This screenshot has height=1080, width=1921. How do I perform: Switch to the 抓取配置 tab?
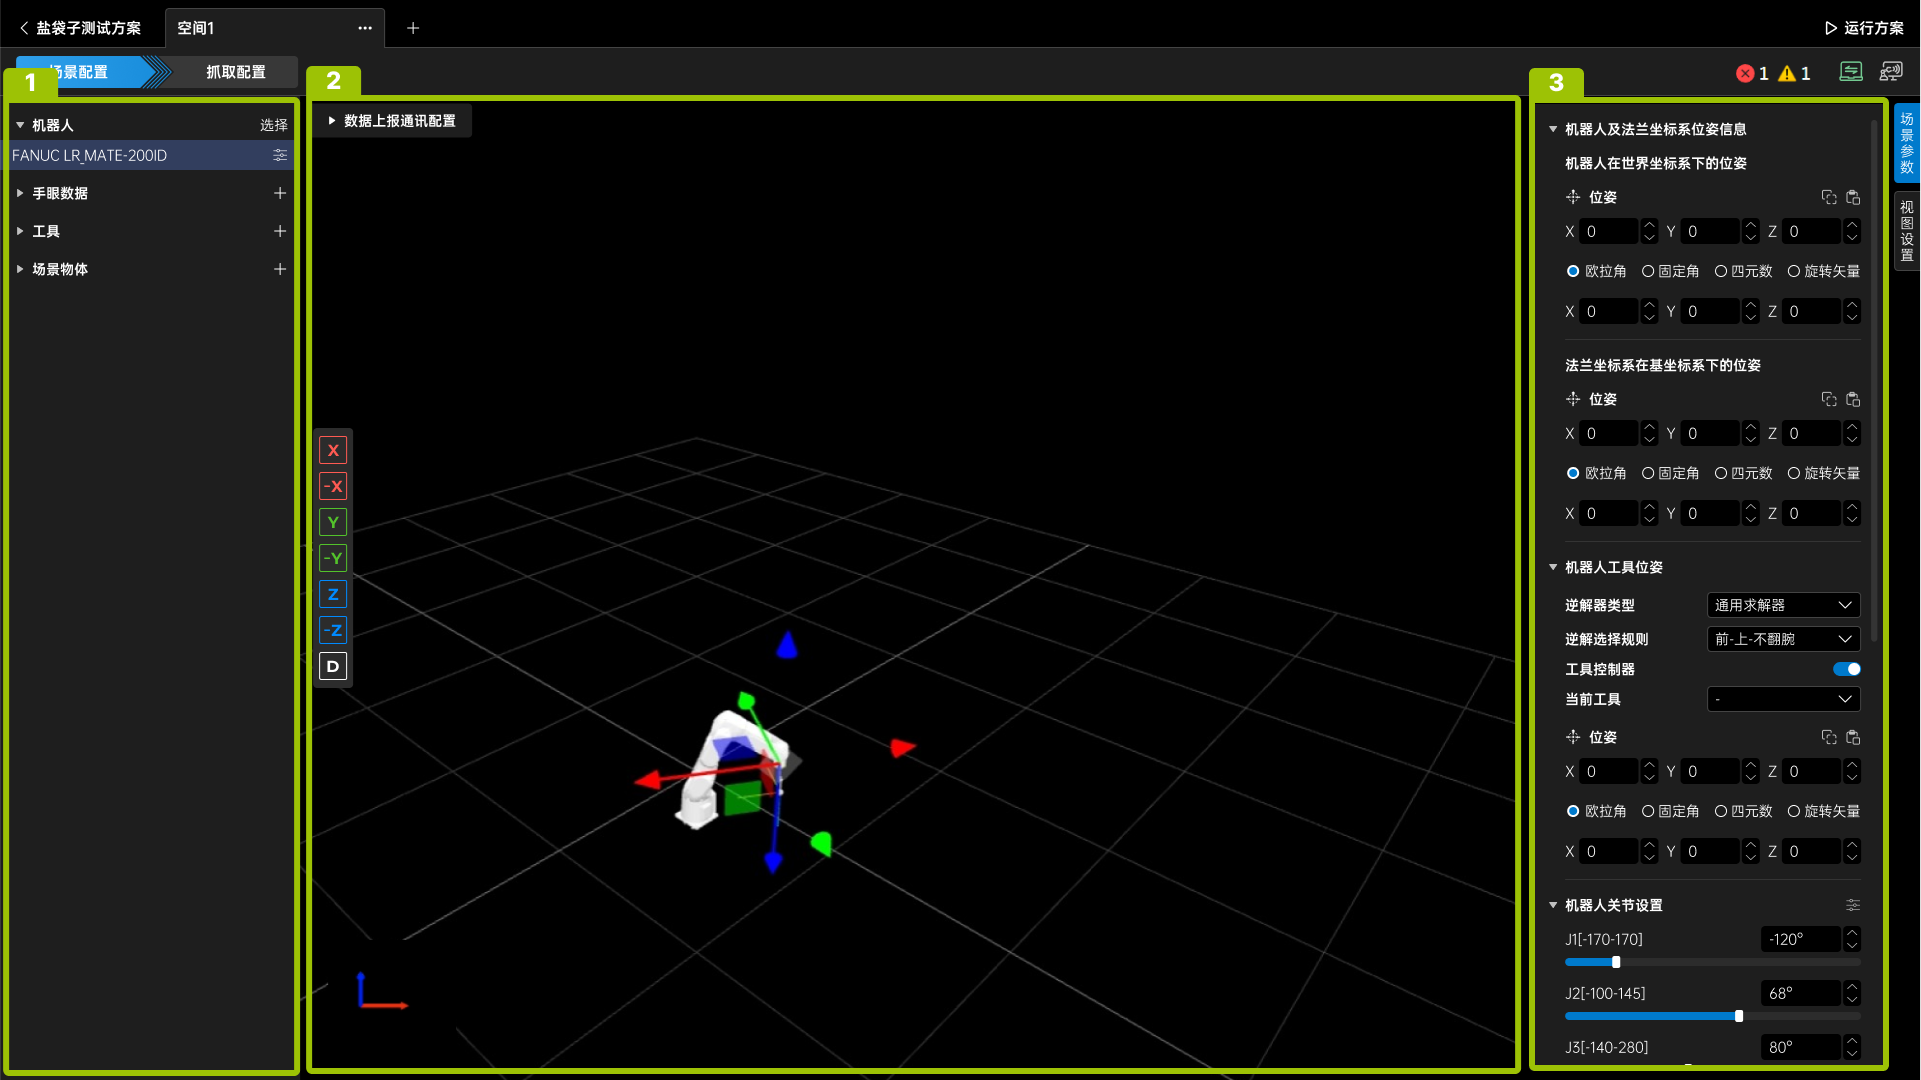click(236, 72)
